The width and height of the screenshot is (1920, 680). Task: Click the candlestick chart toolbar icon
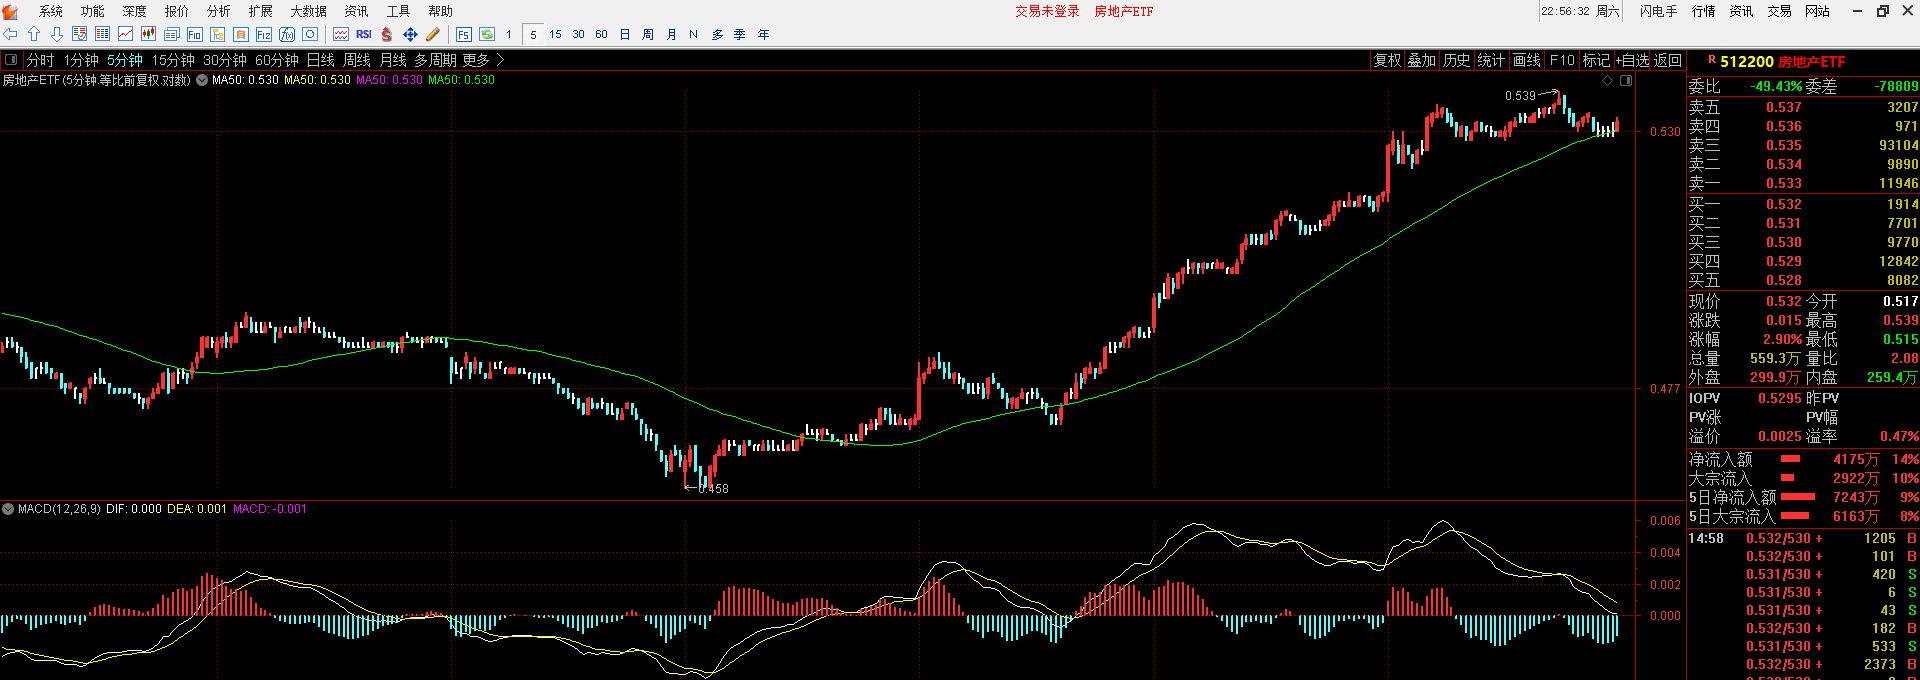coord(148,34)
